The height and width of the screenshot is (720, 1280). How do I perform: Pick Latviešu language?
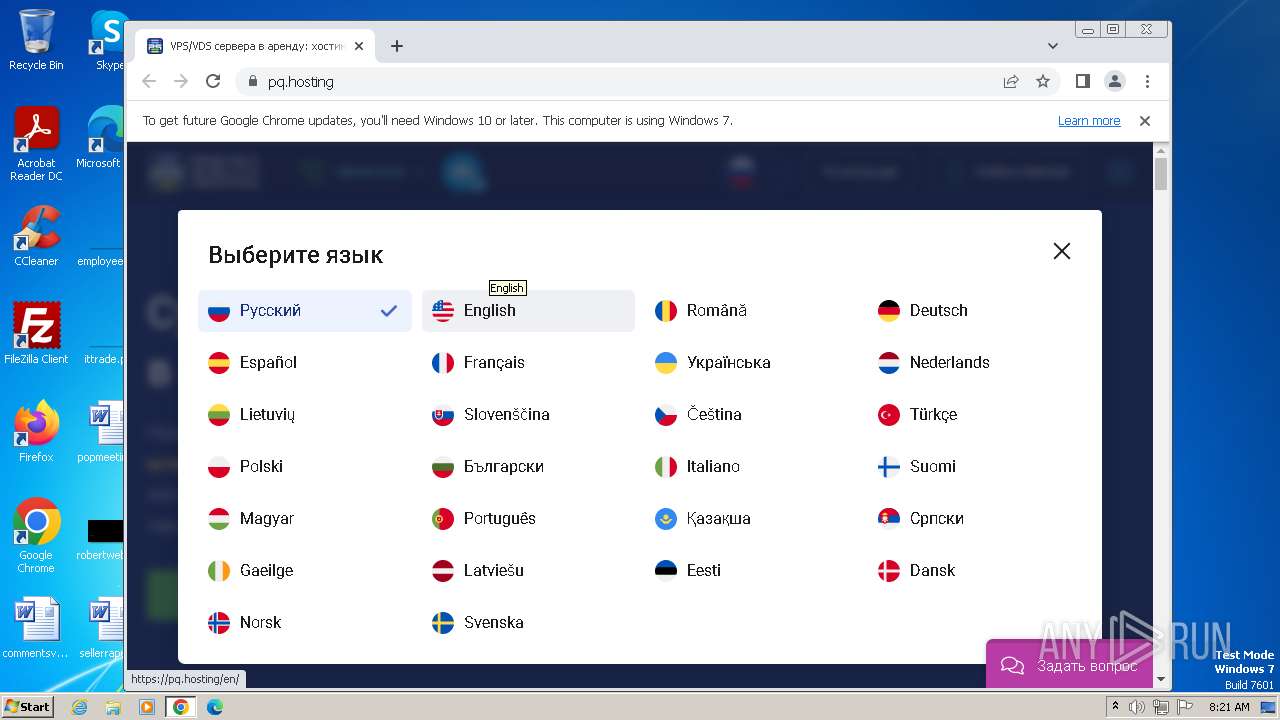(528, 571)
